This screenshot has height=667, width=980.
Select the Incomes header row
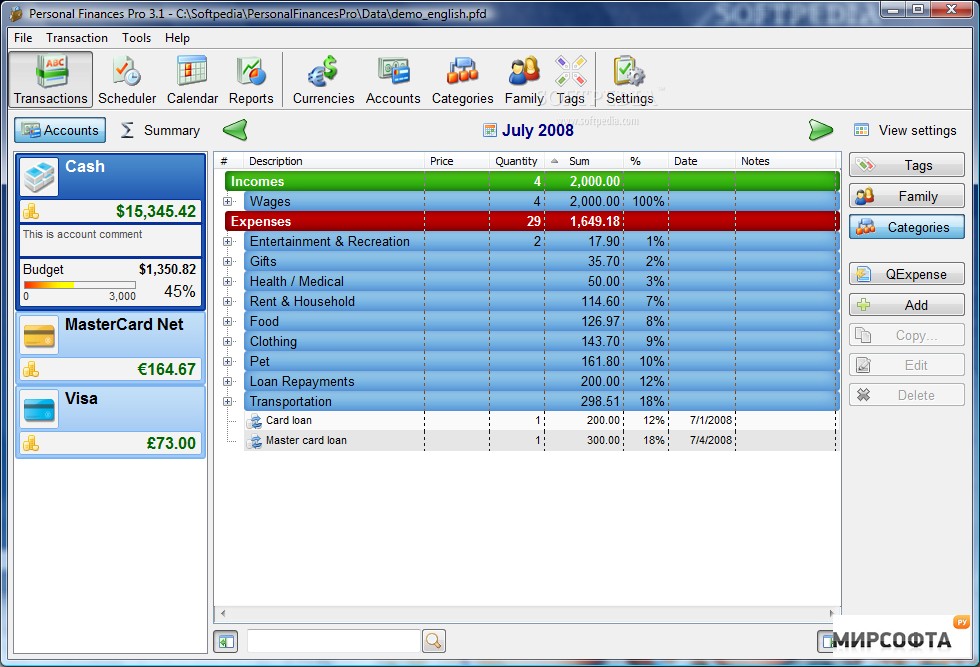532,181
